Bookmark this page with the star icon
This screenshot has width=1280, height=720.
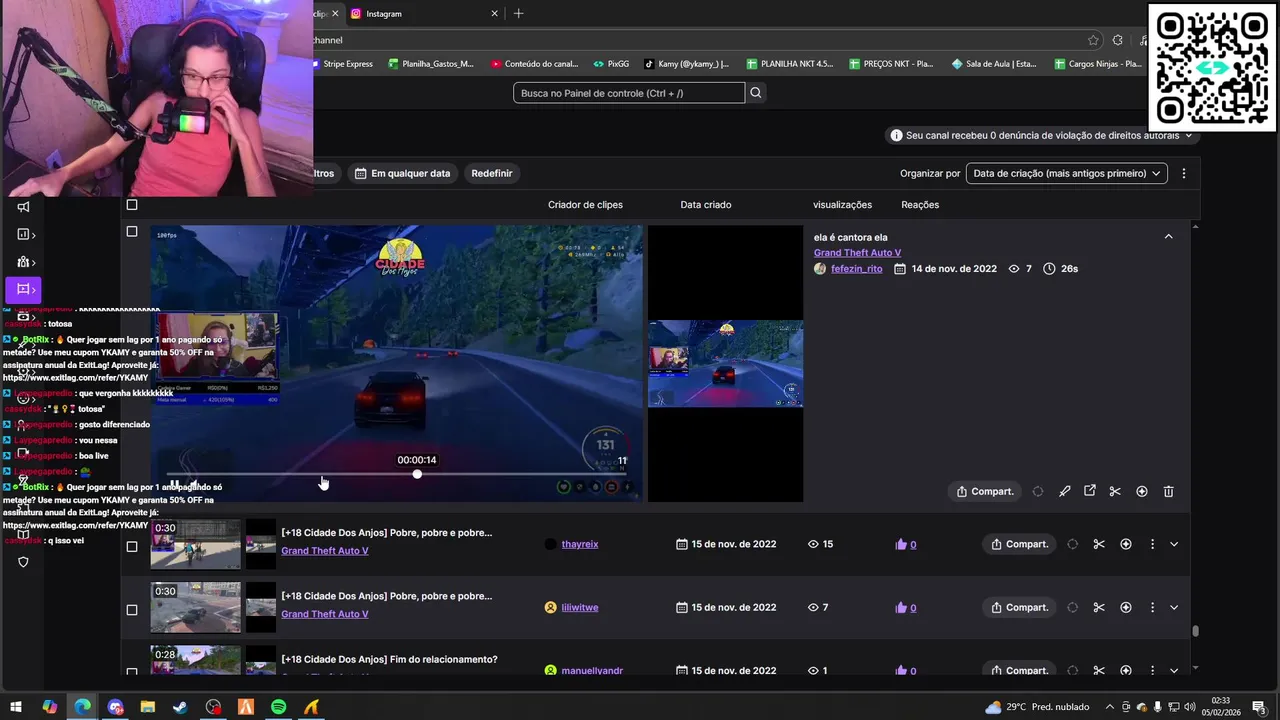pyautogui.click(x=1093, y=40)
